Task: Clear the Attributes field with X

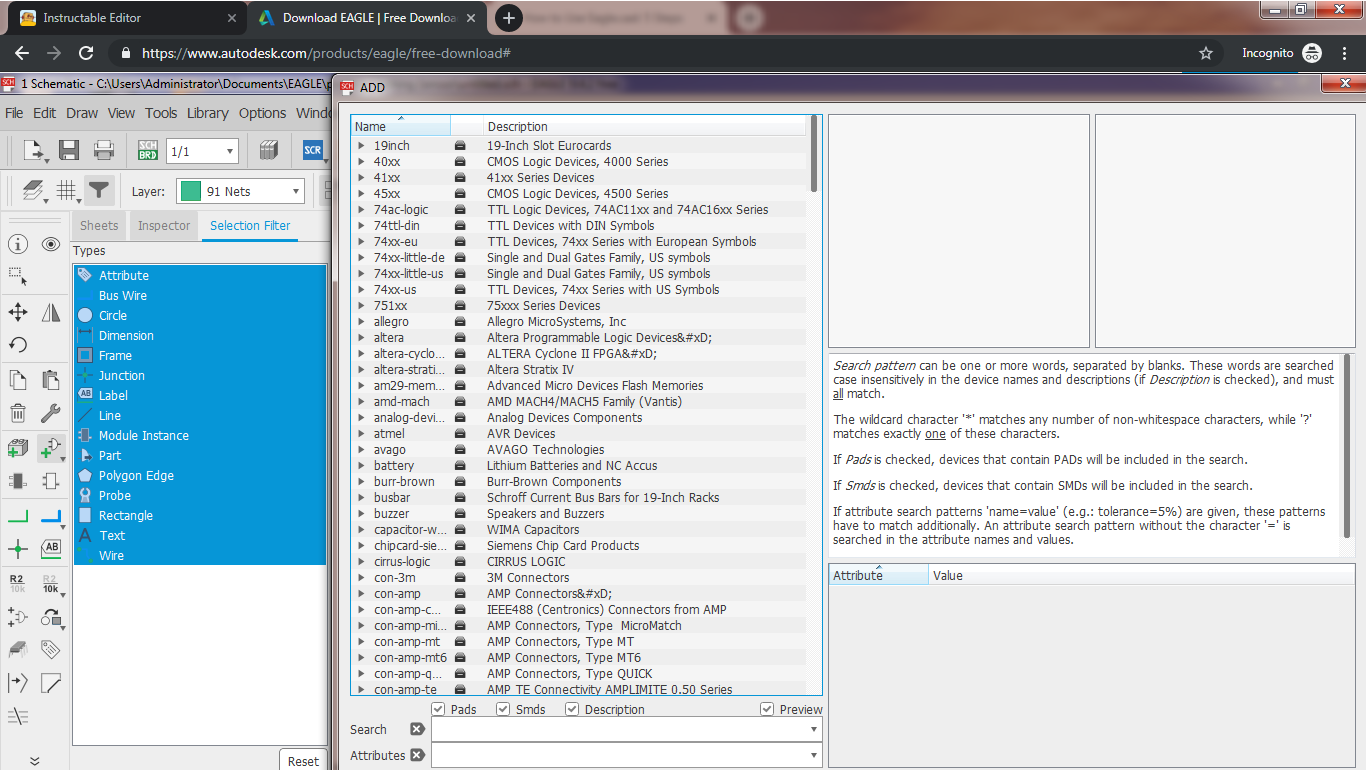Action: click(418, 755)
